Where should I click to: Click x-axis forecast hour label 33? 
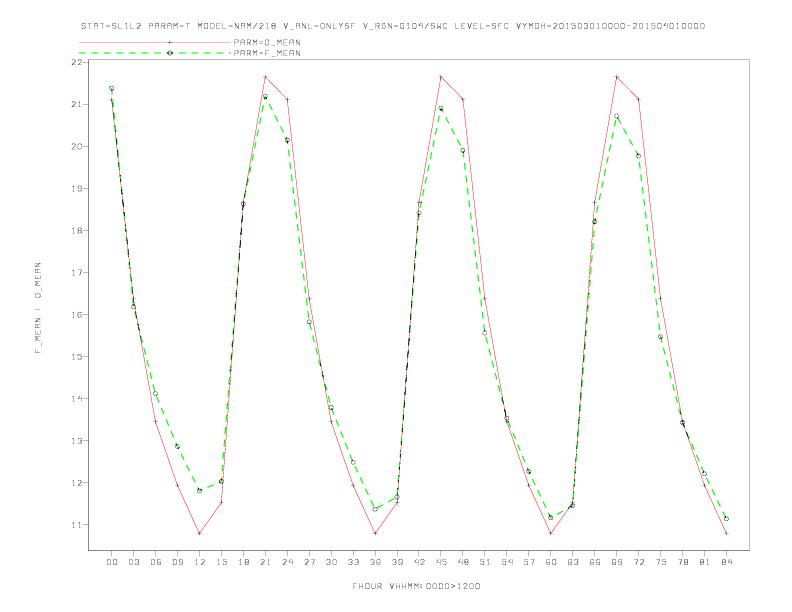tap(353, 562)
